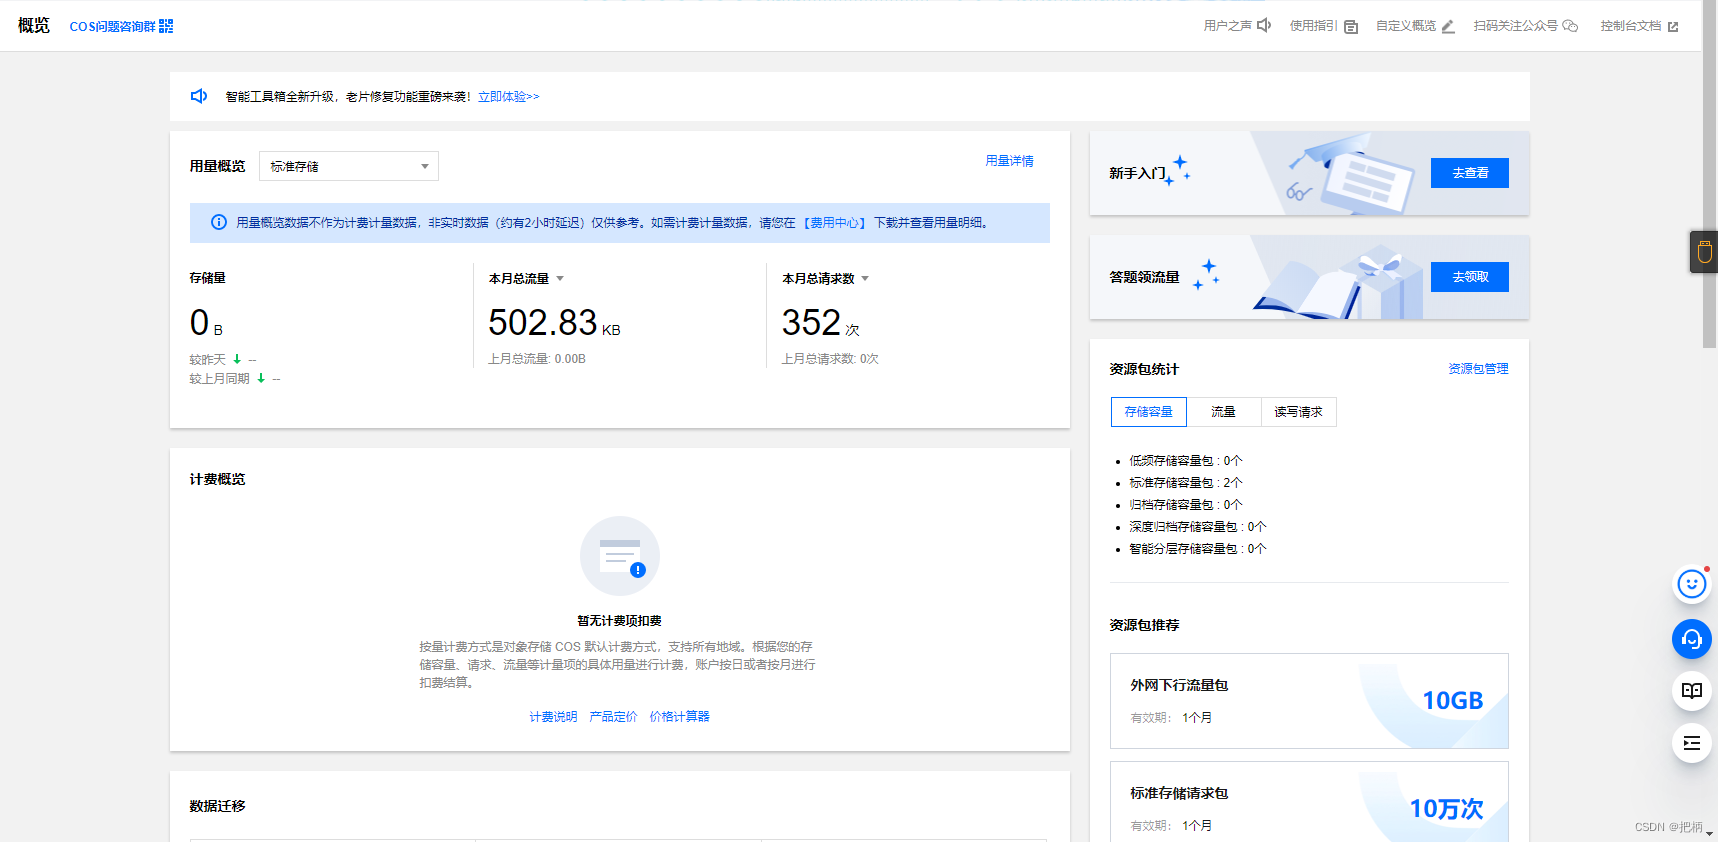Select the 存储容量 tab
The width and height of the screenshot is (1718, 842).
click(x=1149, y=412)
